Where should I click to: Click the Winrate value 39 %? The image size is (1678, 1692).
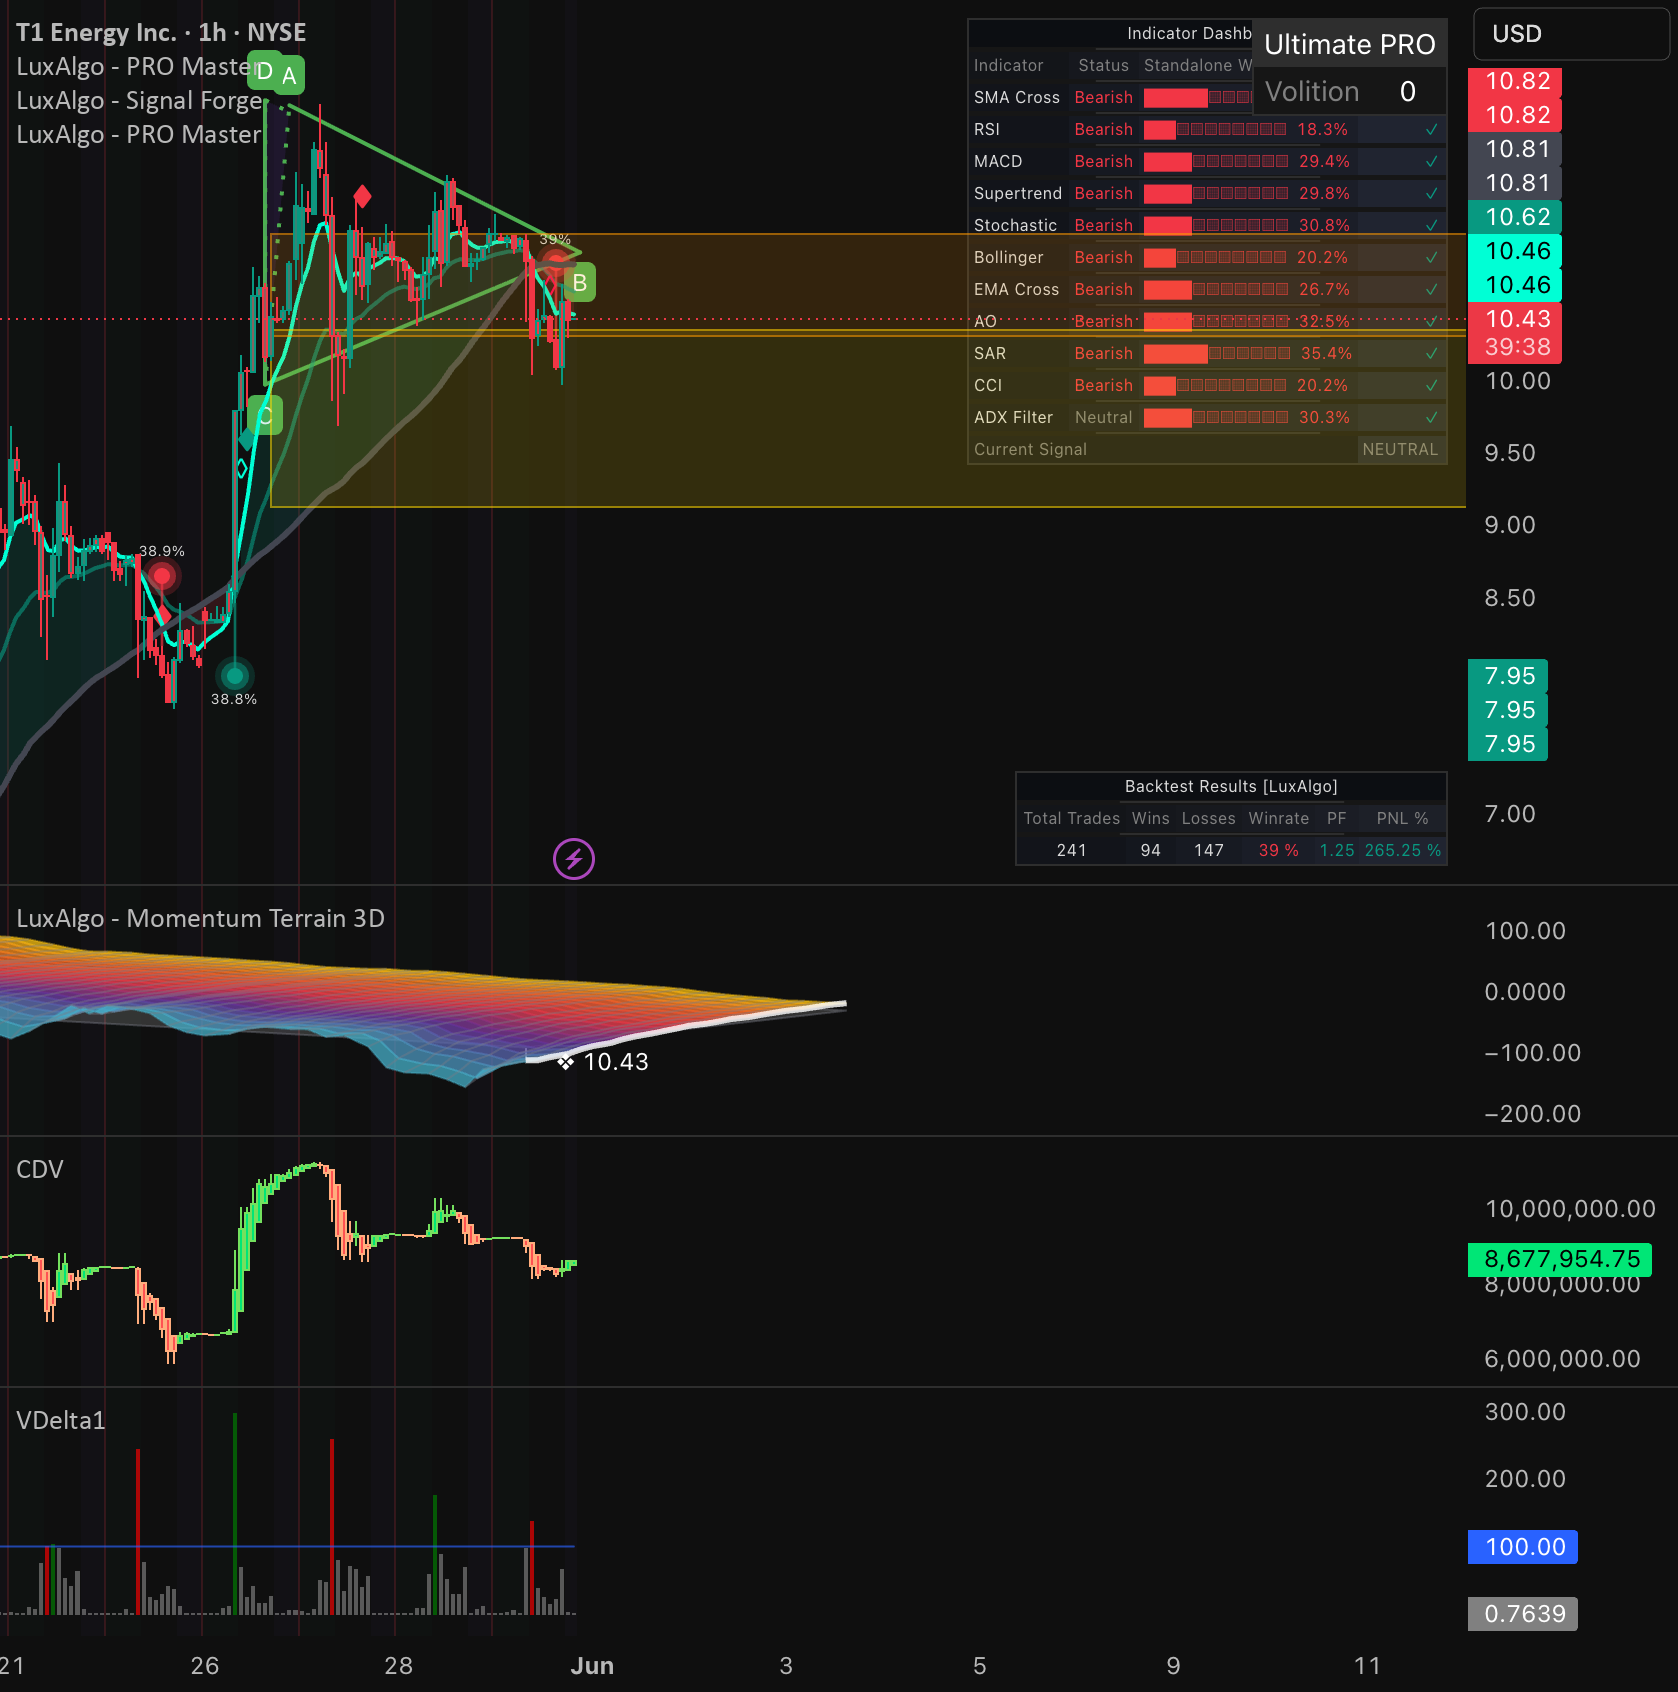point(1278,850)
